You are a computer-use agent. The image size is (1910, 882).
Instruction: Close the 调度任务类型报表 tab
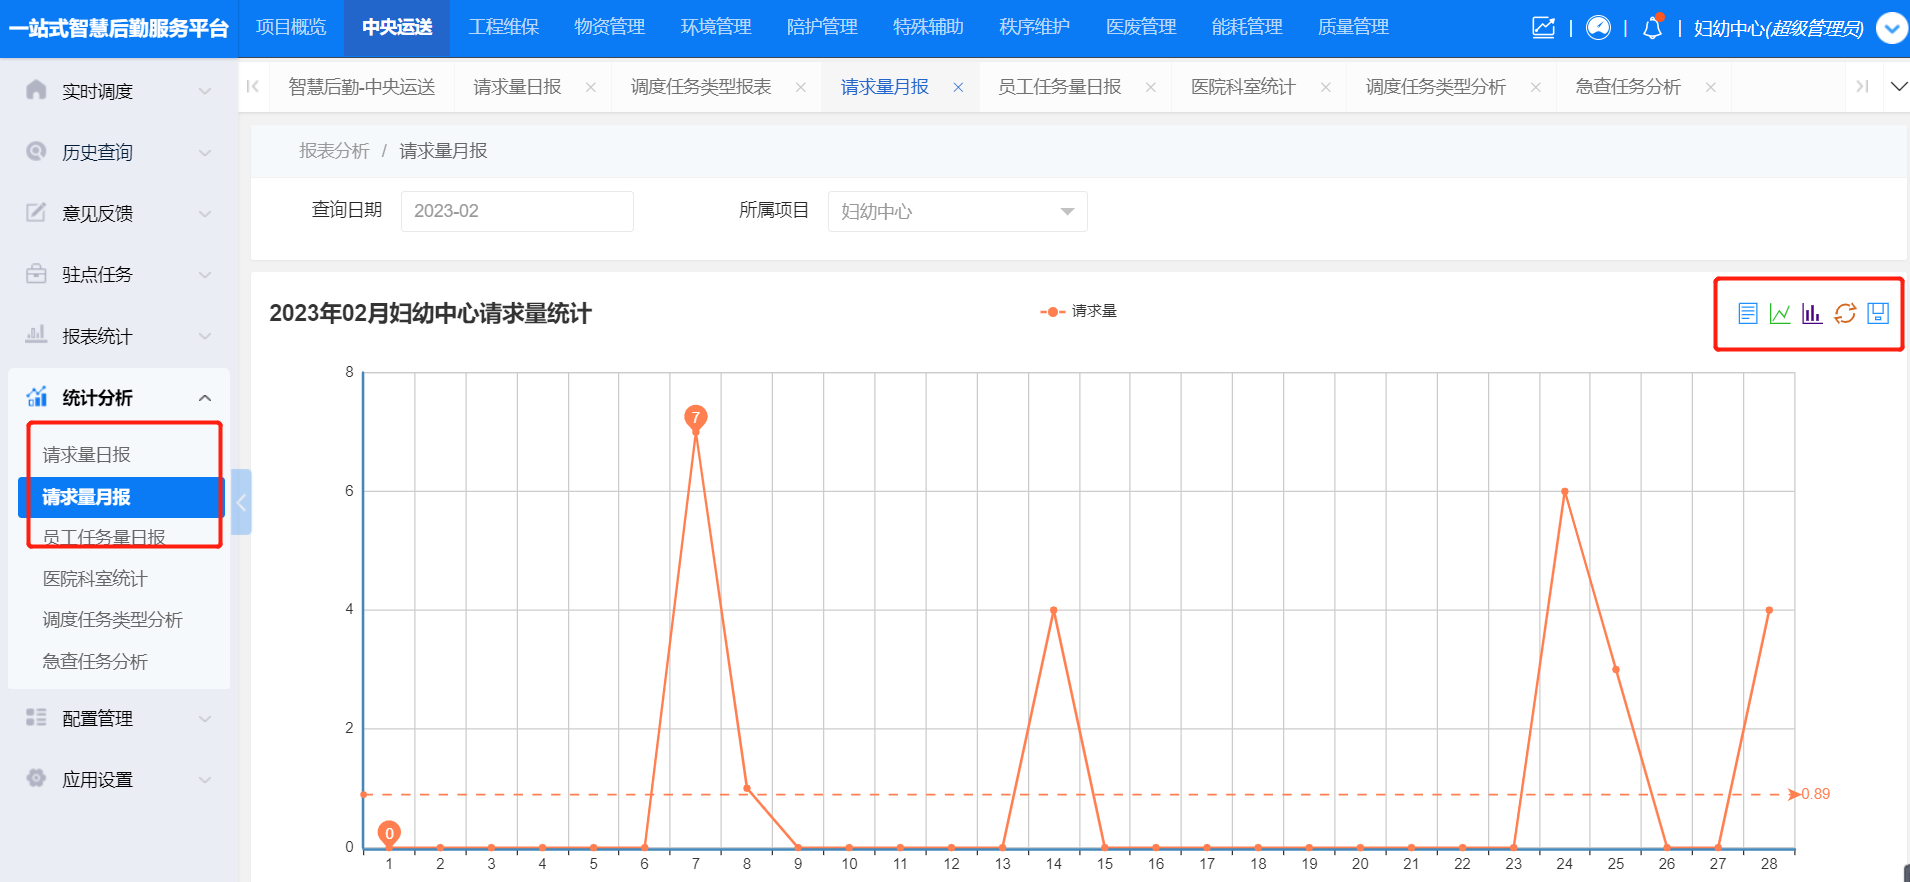(x=801, y=88)
